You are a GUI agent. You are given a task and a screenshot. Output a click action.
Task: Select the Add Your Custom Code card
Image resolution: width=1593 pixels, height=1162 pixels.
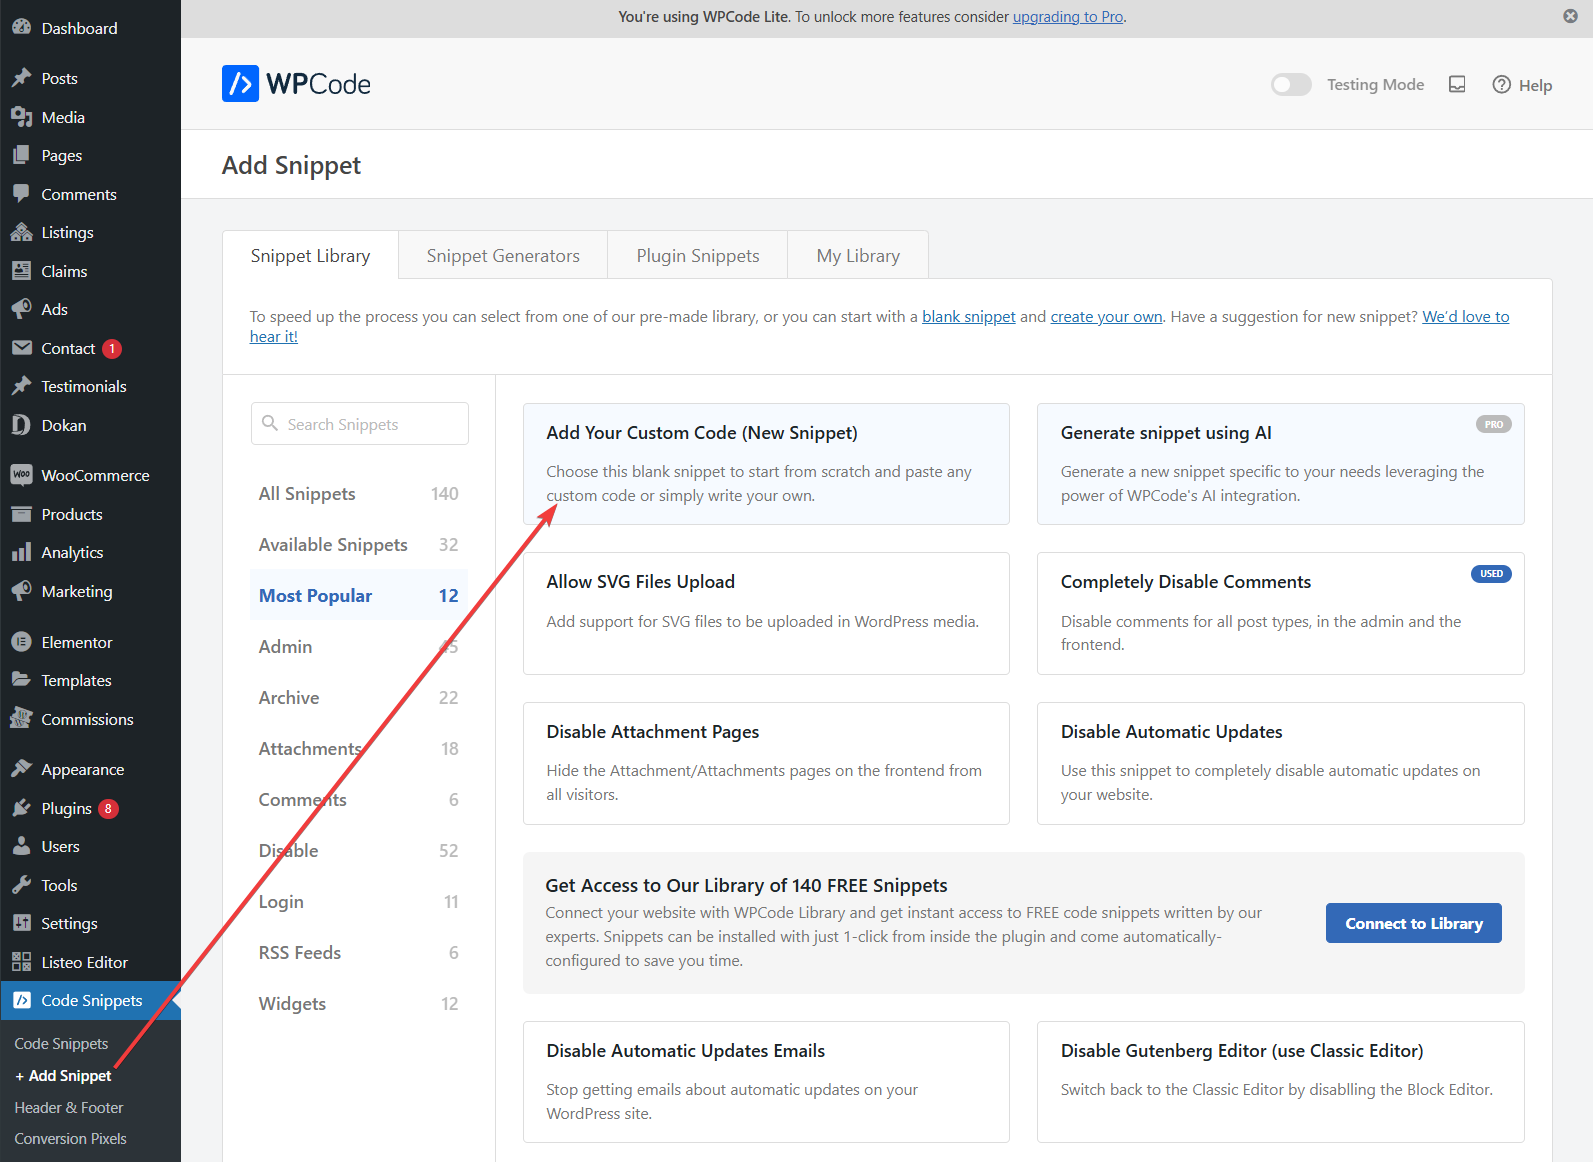pos(766,464)
